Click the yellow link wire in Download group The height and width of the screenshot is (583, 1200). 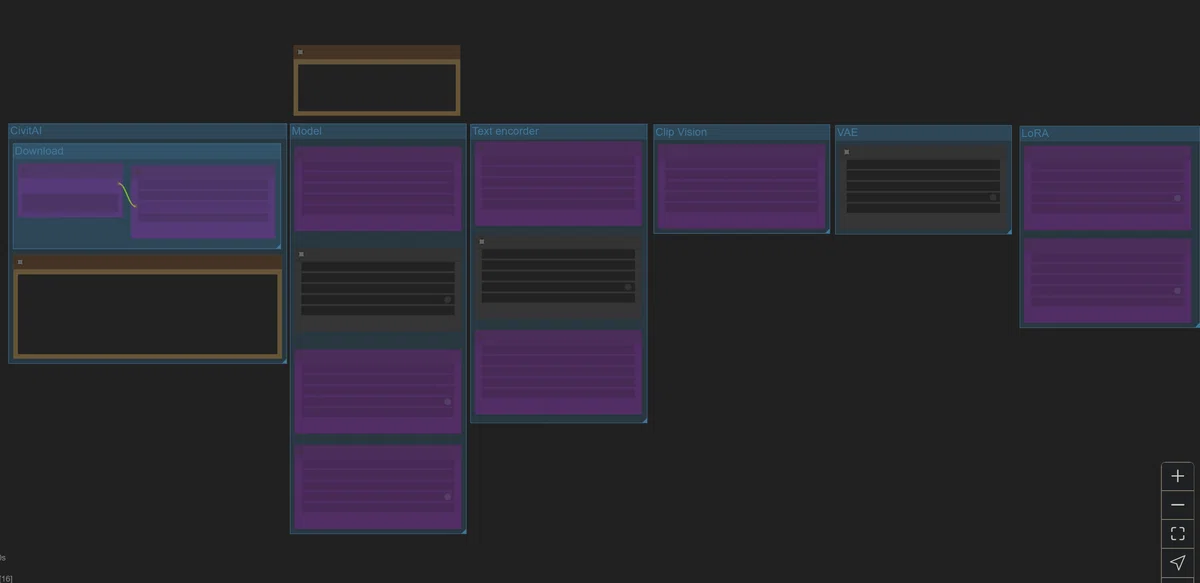(127, 195)
